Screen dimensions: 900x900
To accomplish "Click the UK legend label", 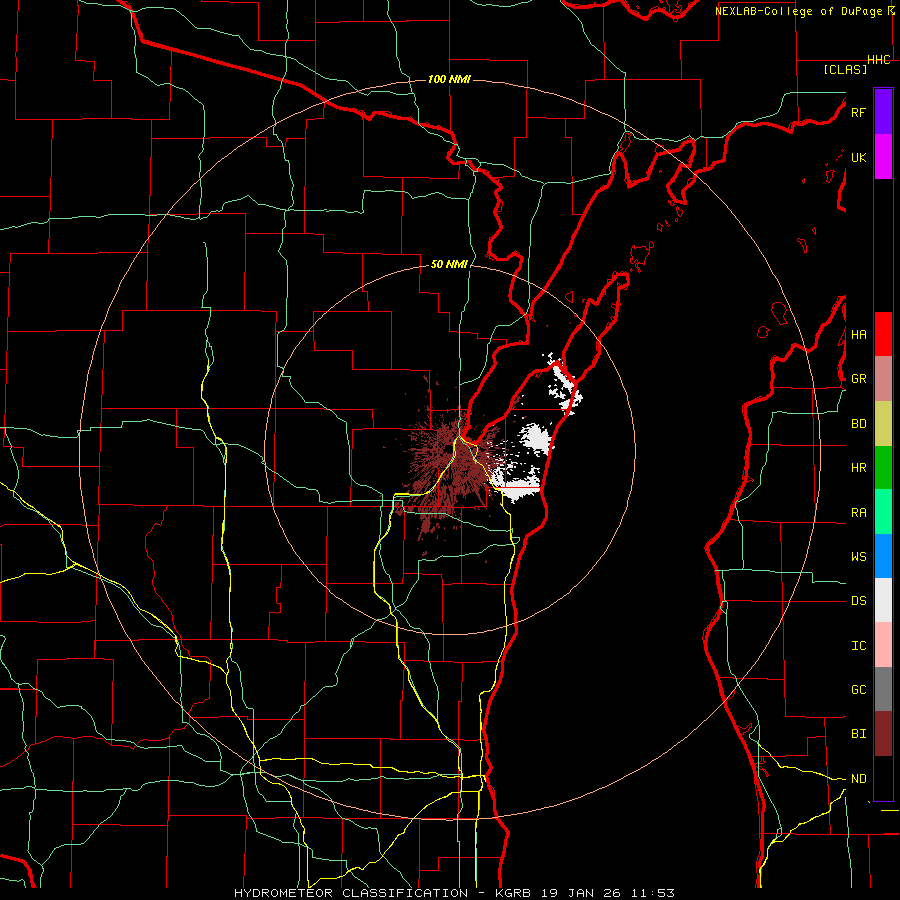I will 858,157.
